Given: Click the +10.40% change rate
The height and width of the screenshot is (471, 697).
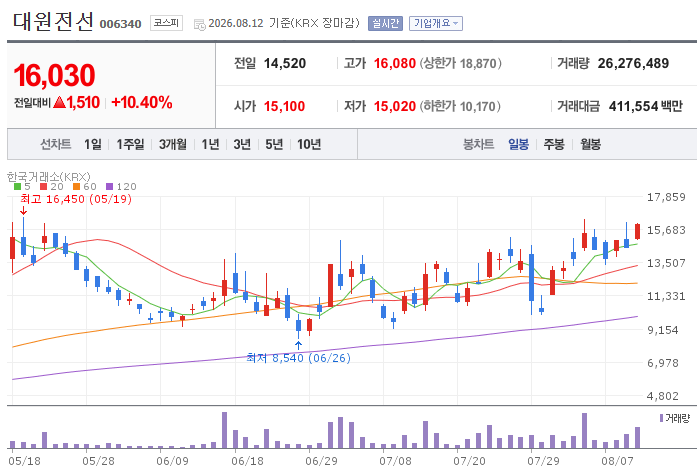Looking at the screenshot, I should point(142,103).
